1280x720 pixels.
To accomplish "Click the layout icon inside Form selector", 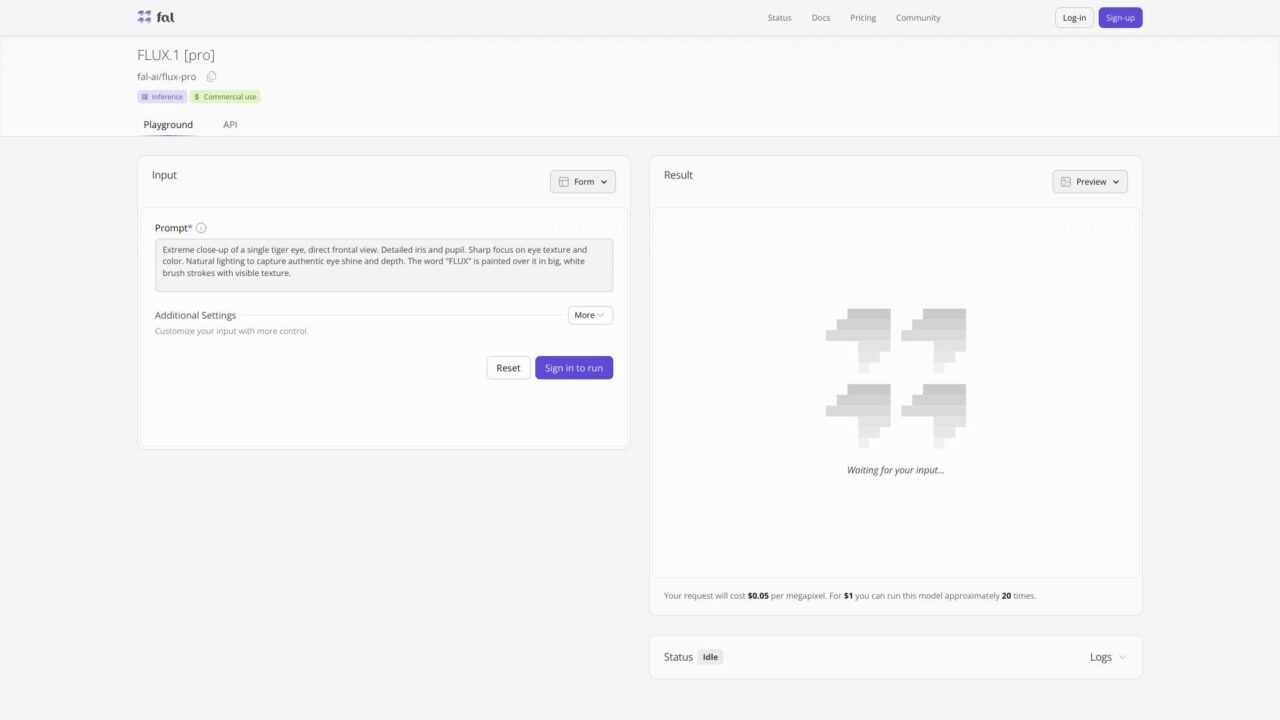I will pos(566,181).
